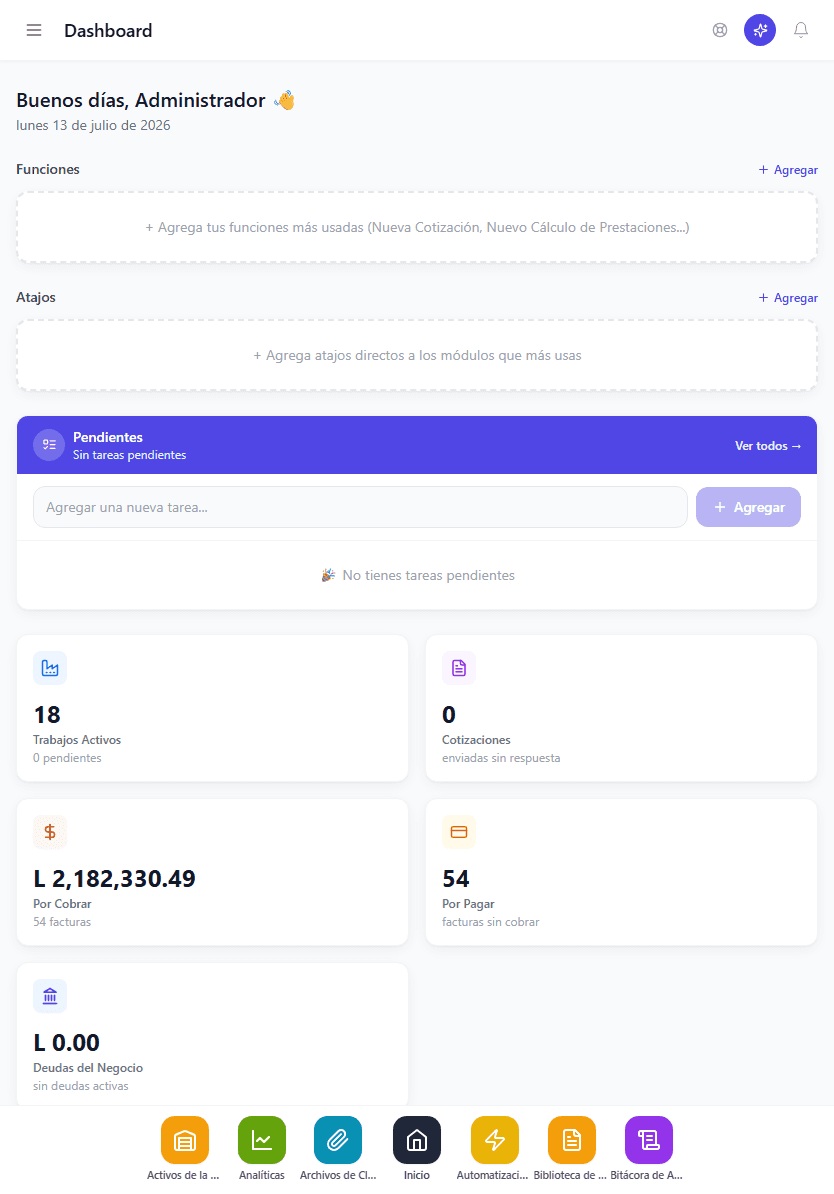This screenshot has height=1194, width=834.
Task: Click the Agregar task button
Action: (x=749, y=507)
